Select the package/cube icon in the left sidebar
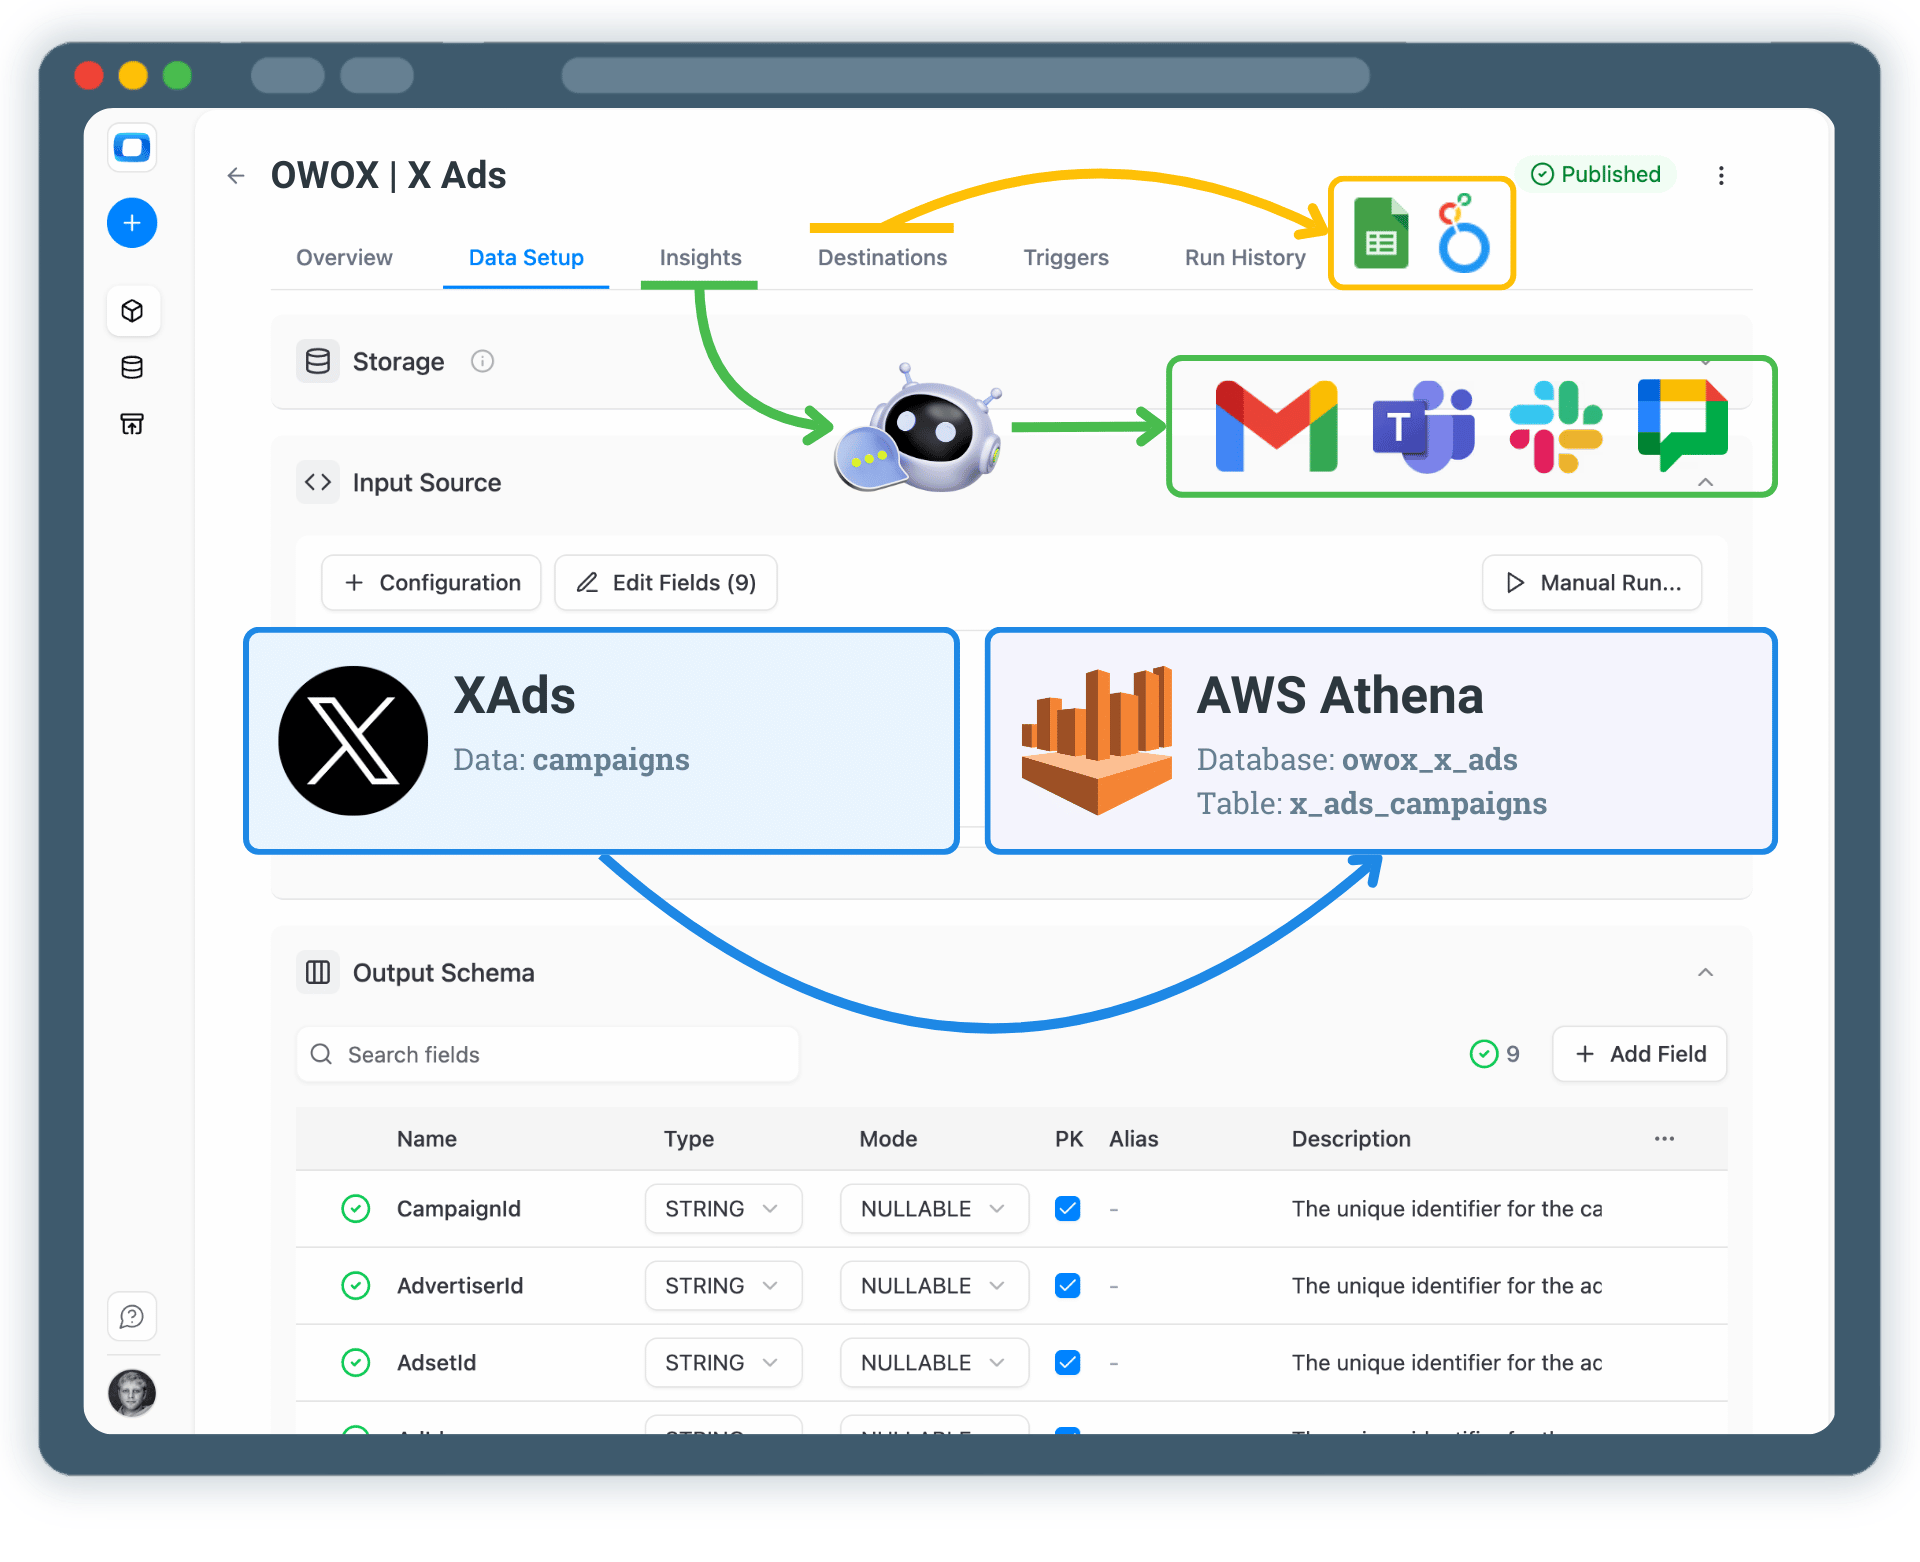 (x=132, y=310)
